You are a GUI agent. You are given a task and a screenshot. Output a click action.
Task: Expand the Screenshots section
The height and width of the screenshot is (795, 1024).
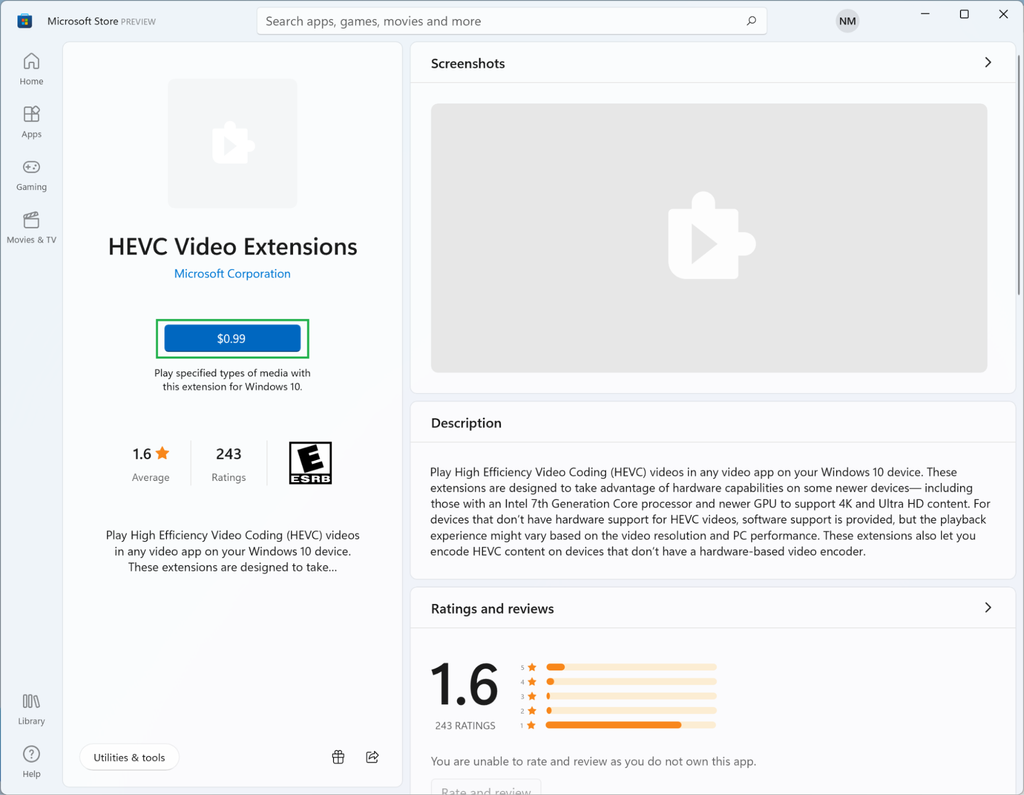coord(987,62)
